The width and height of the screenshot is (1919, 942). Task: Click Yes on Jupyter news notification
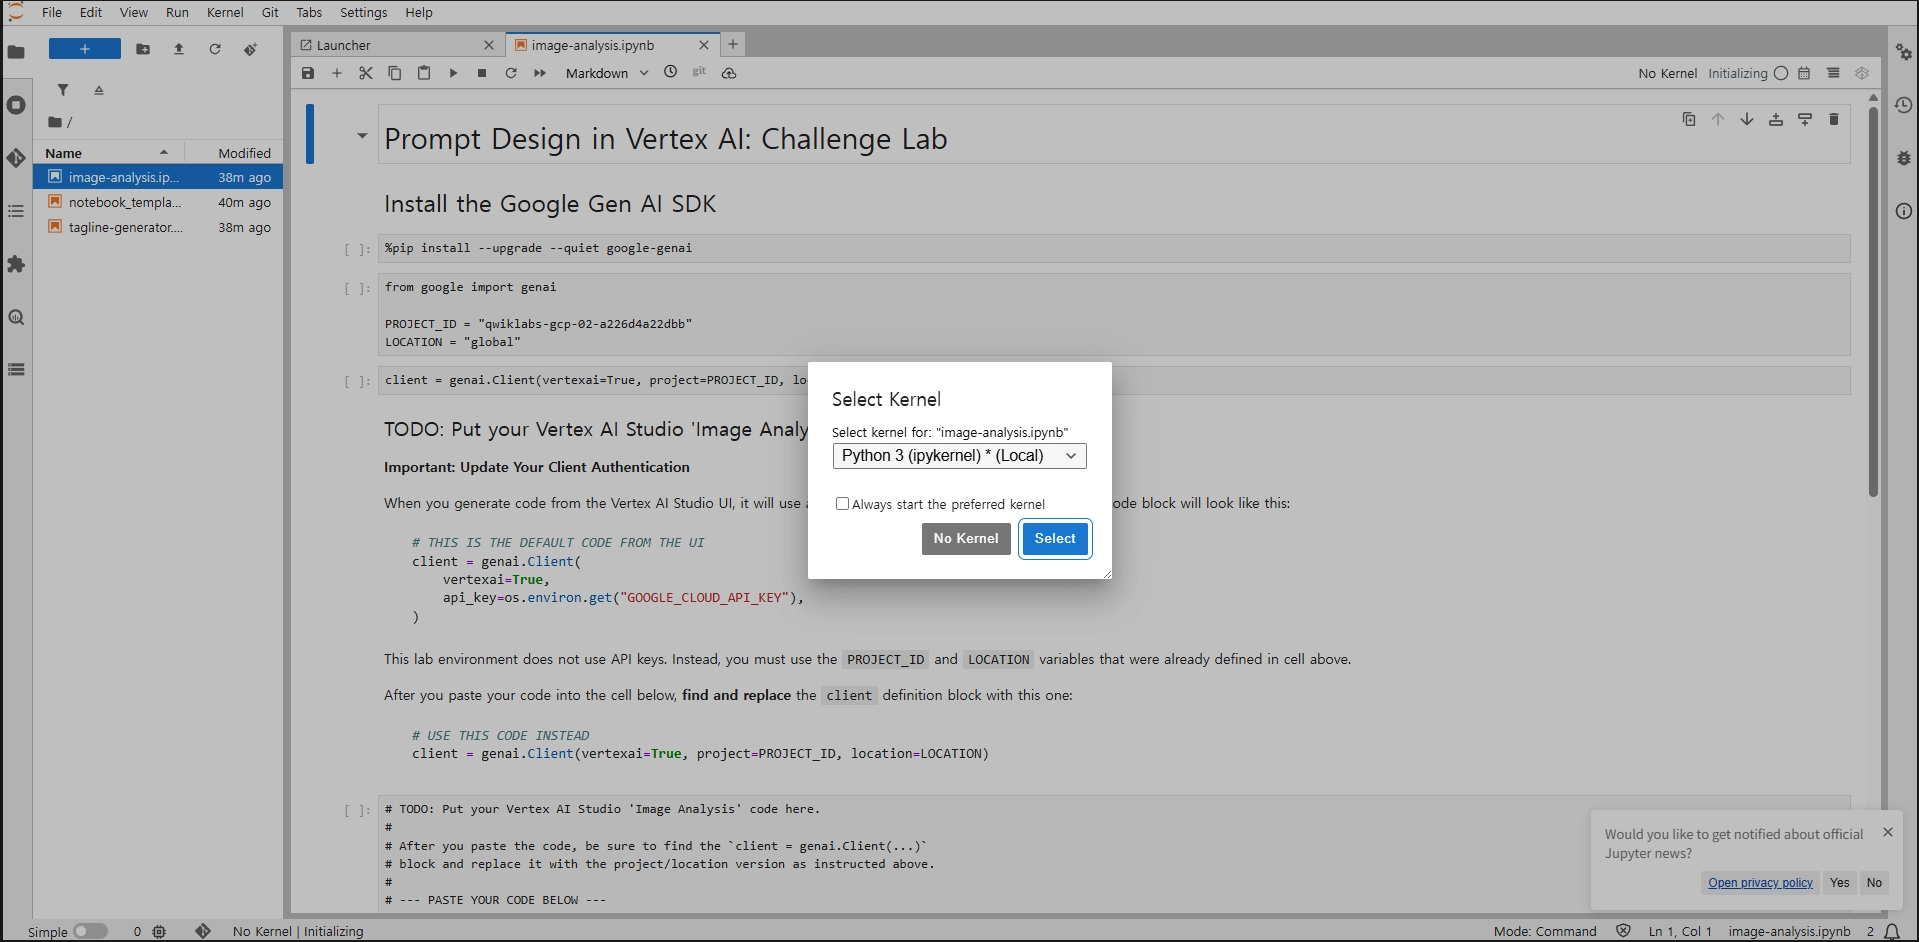(1839, 883)
